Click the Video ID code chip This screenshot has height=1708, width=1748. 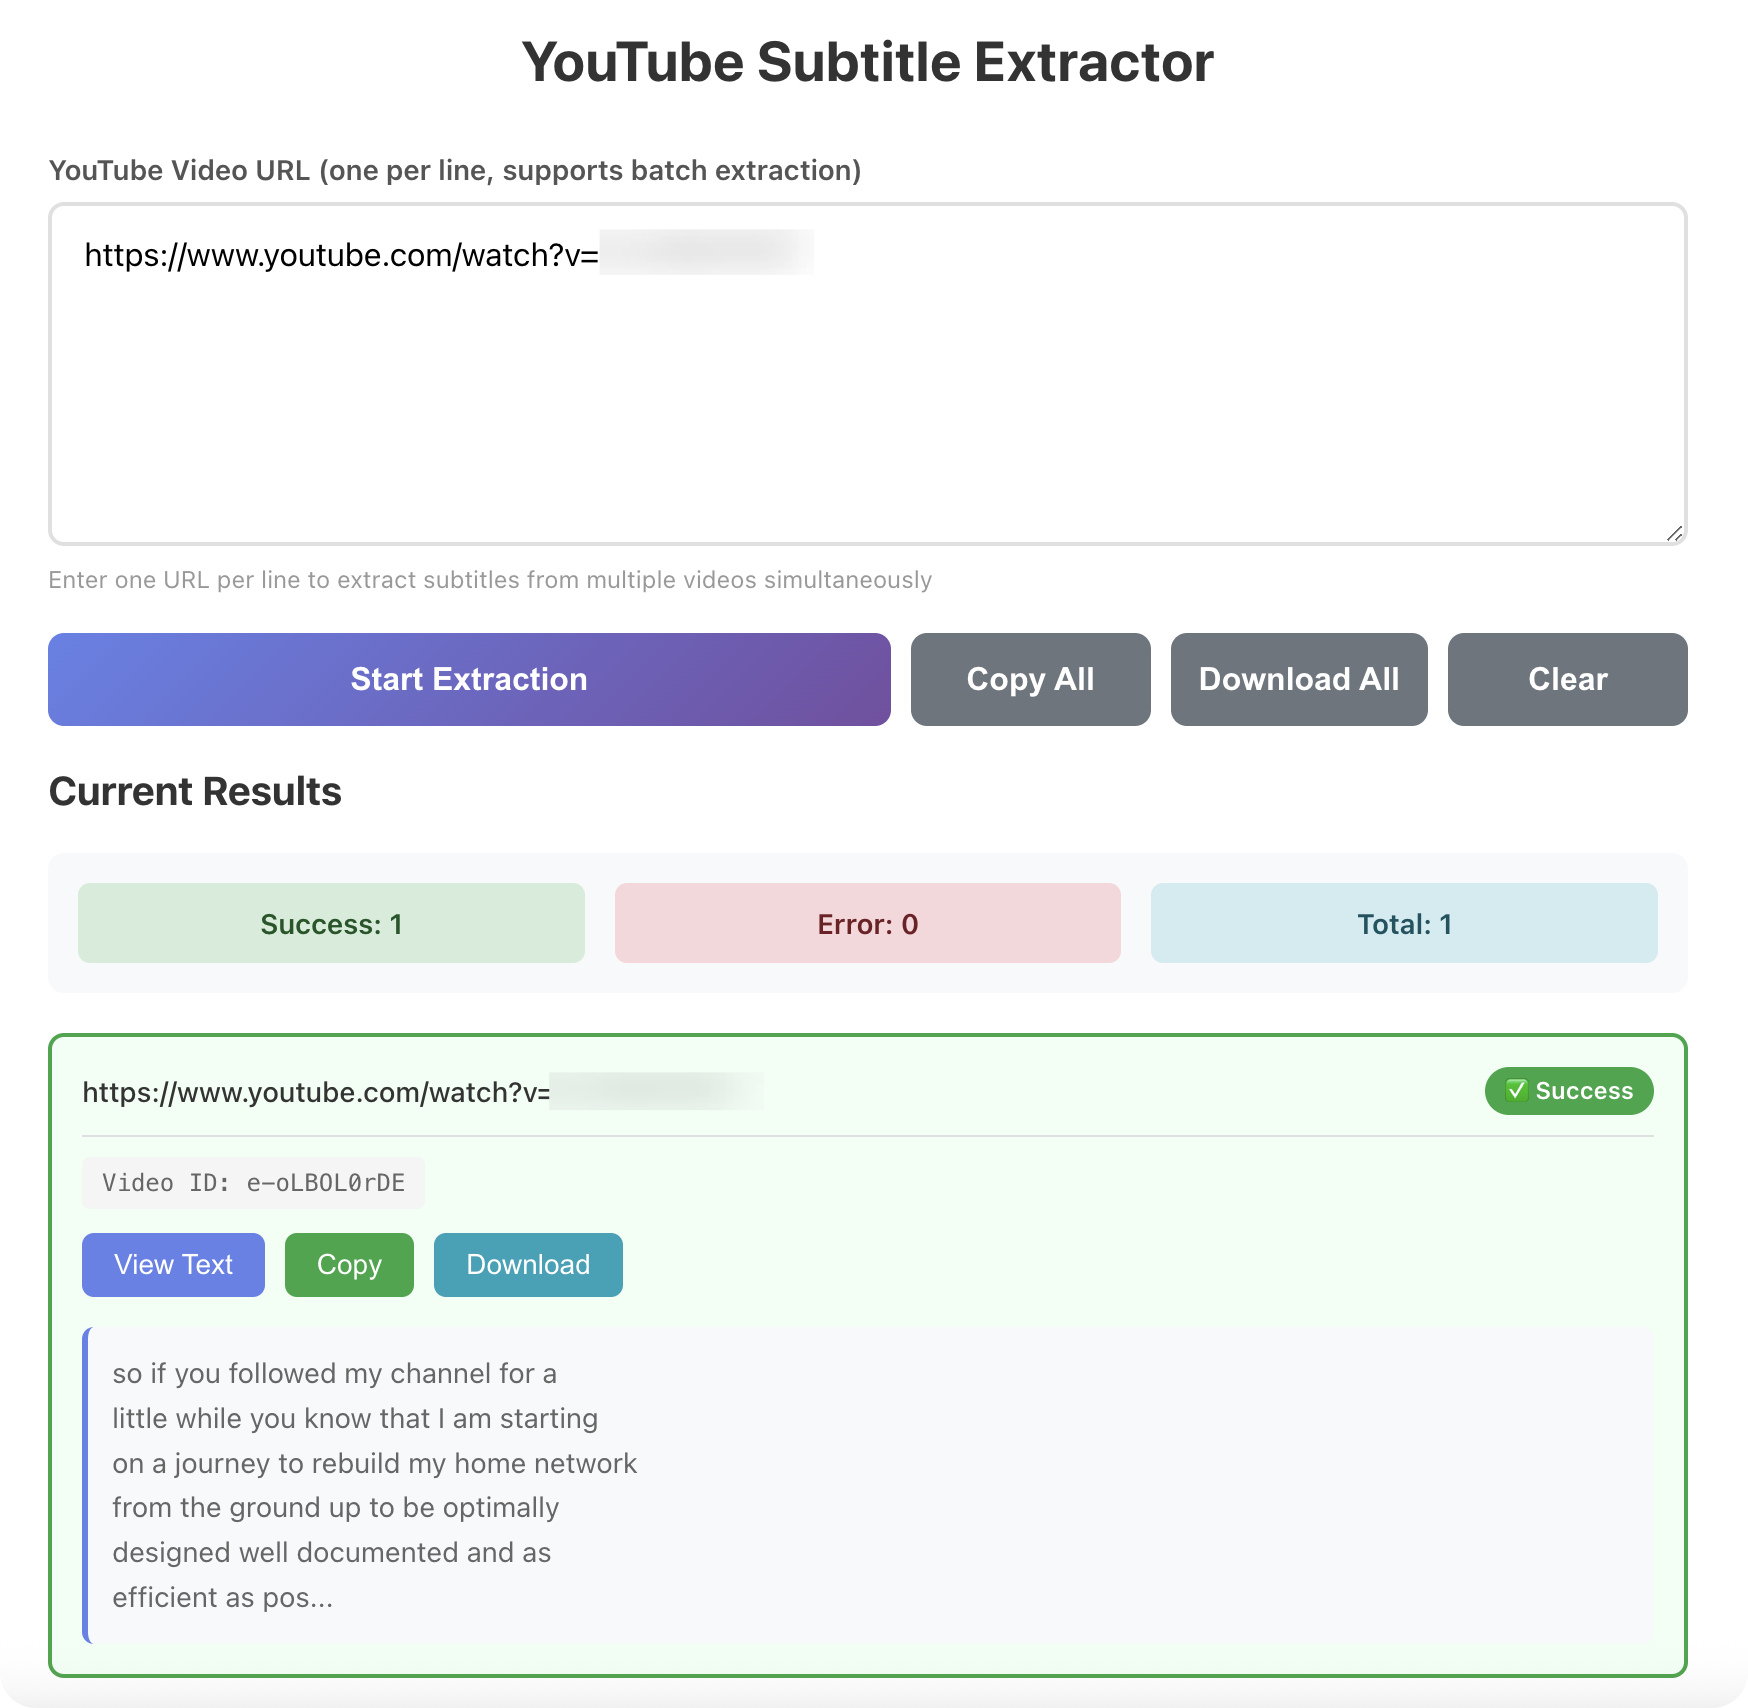click(253, 1183)
